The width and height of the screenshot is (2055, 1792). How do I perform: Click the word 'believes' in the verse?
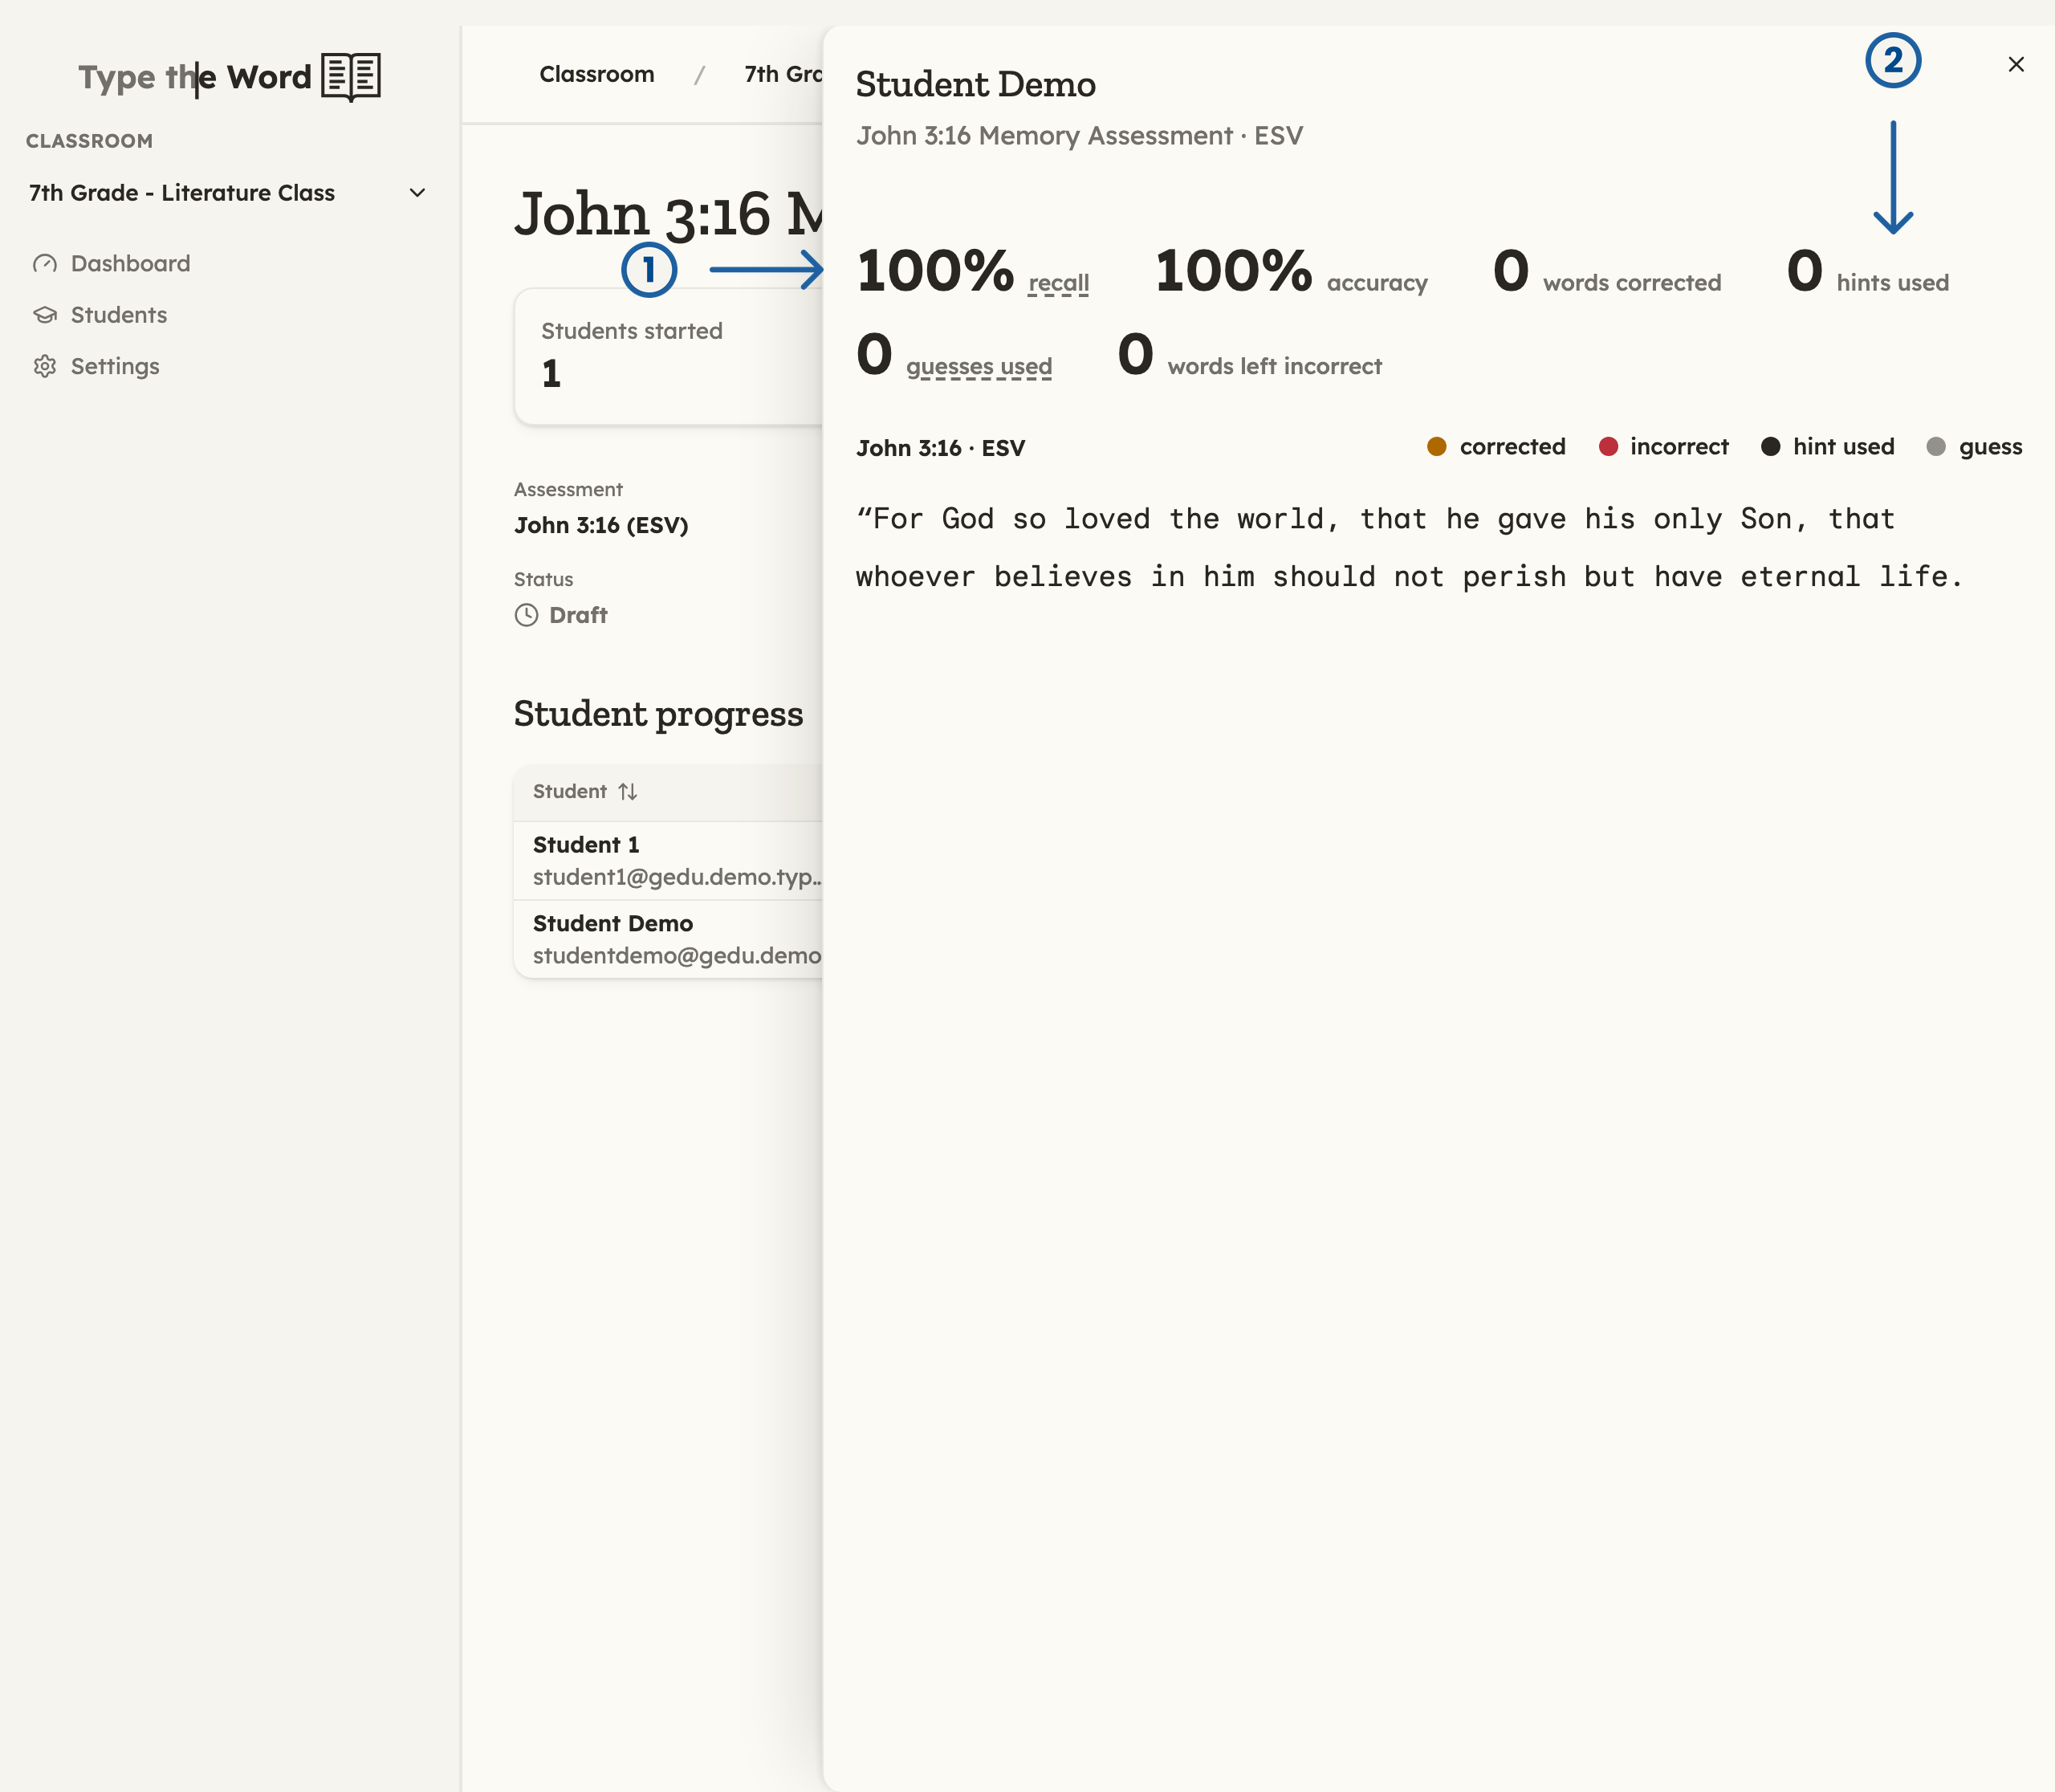[1063, 577]
